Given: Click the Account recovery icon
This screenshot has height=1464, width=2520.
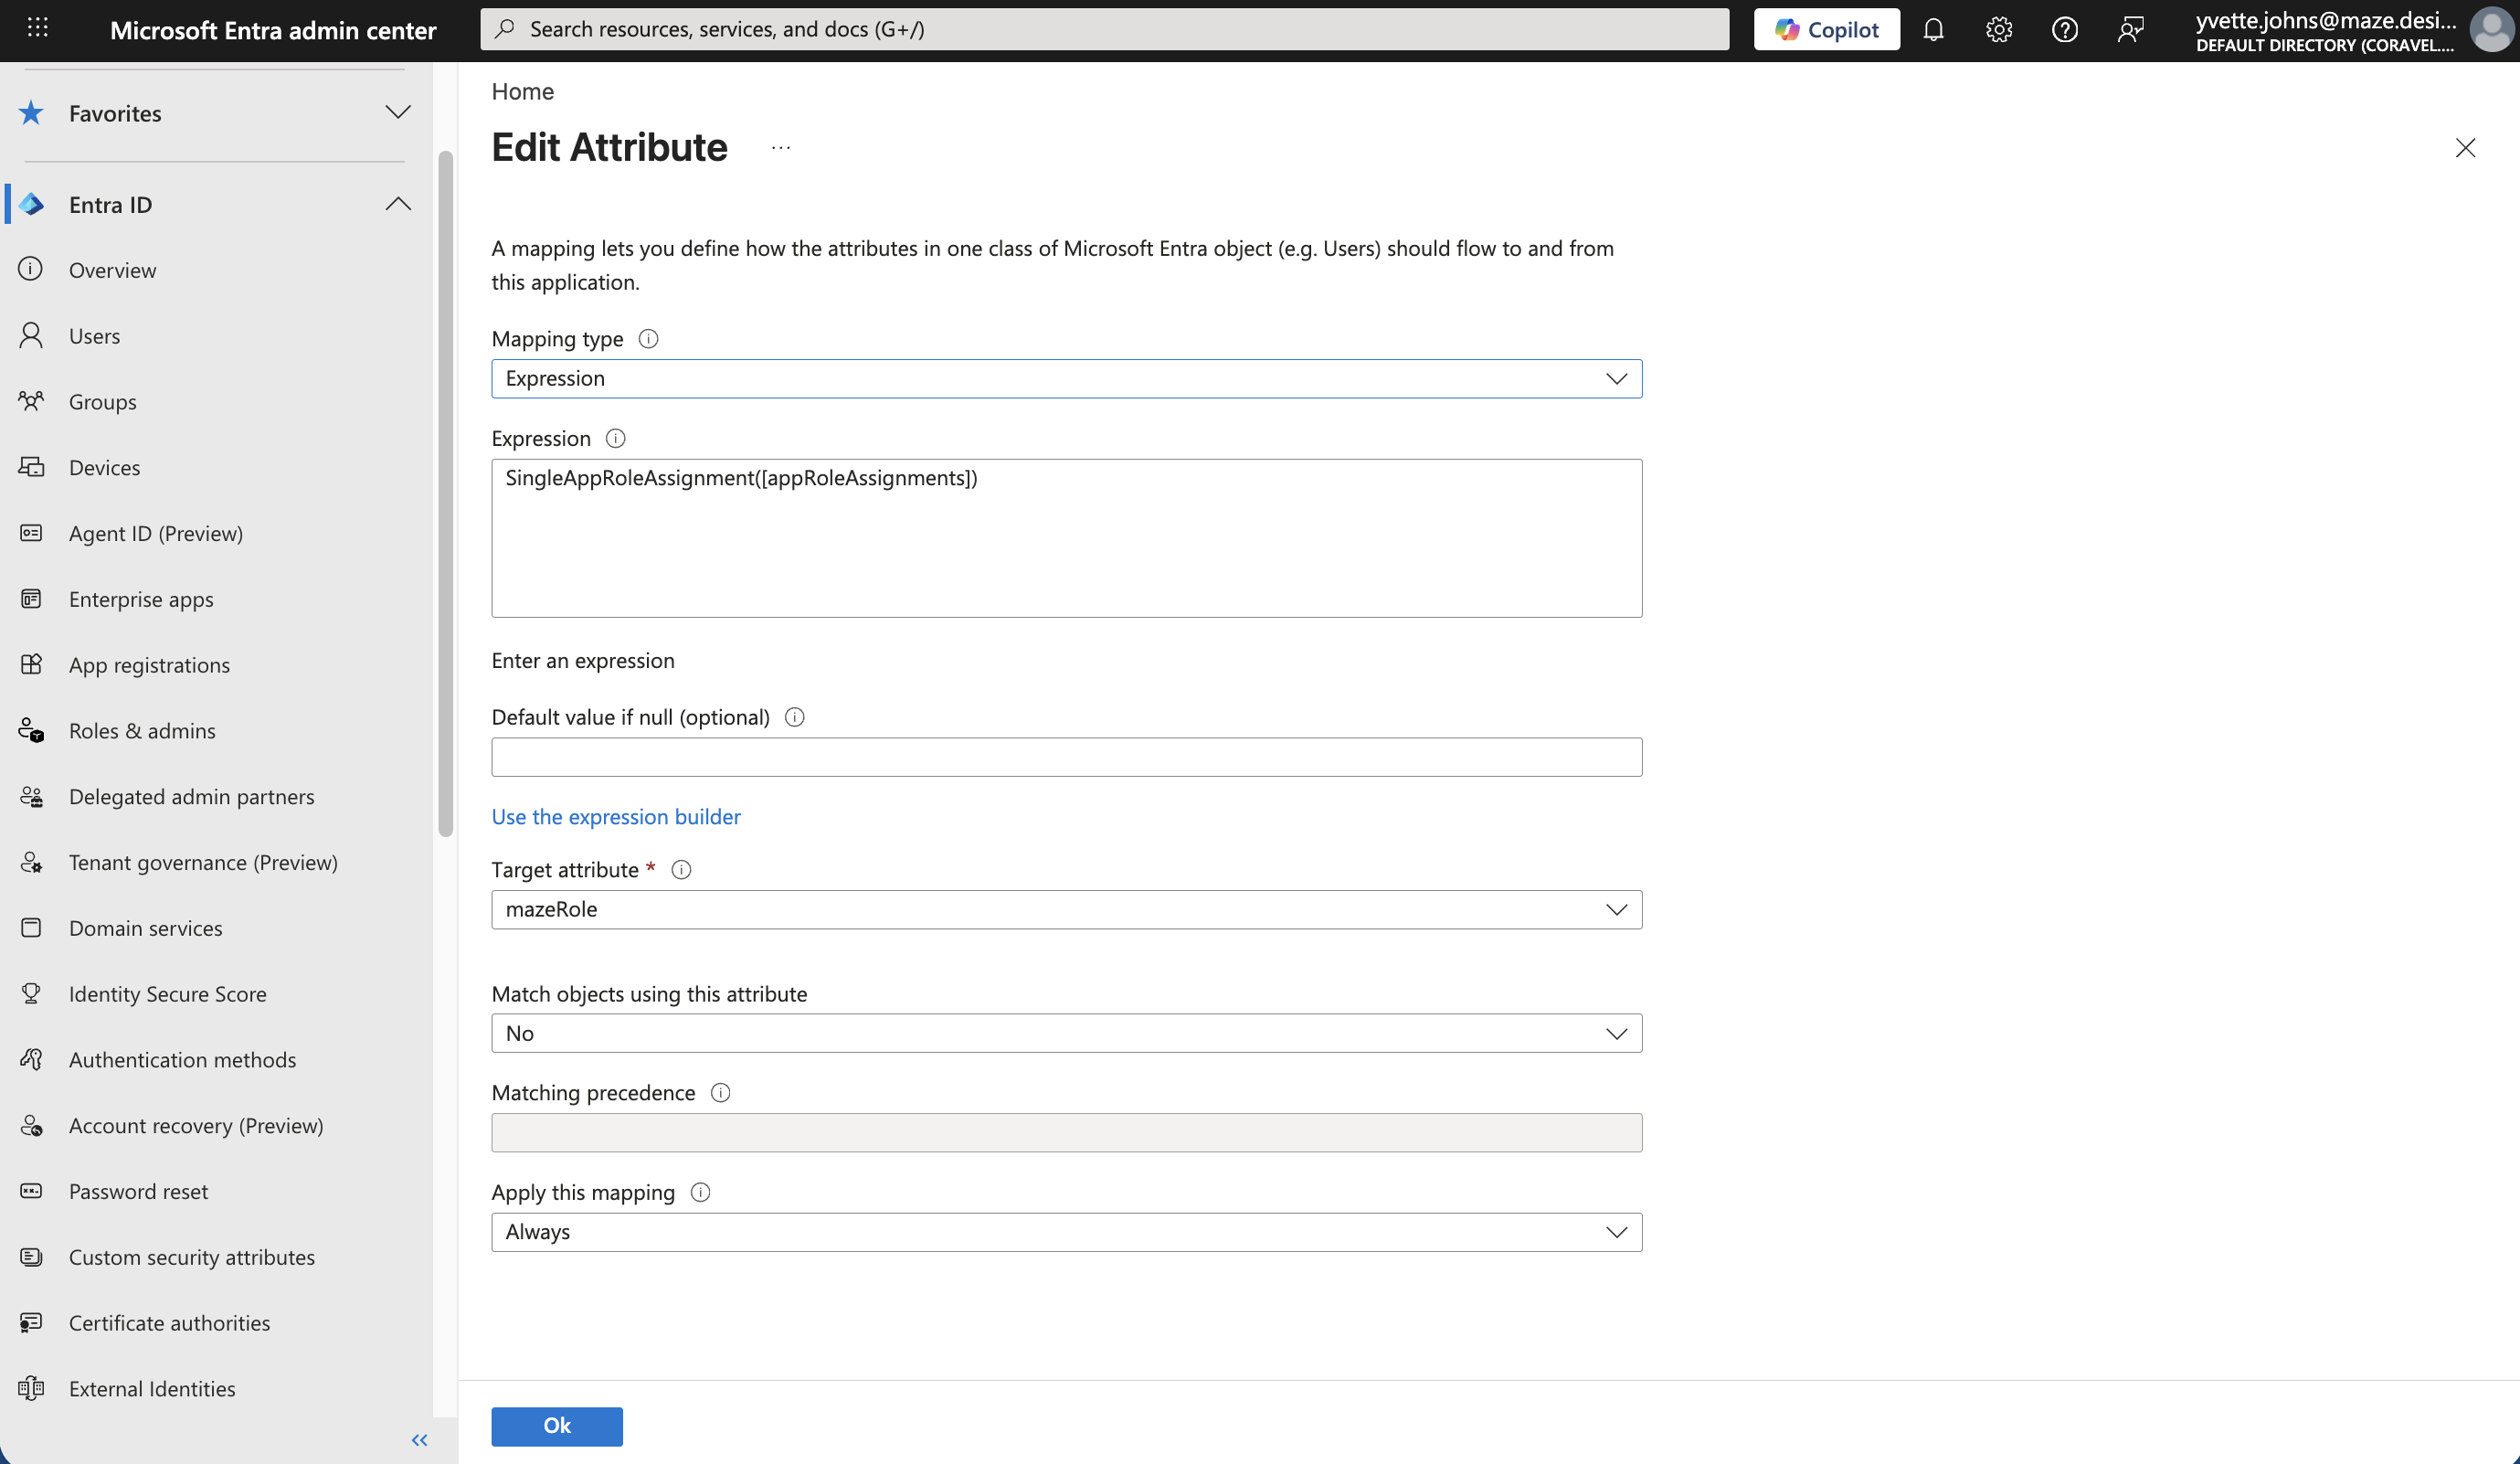Looking at the screenshot, I should 31,1125.
